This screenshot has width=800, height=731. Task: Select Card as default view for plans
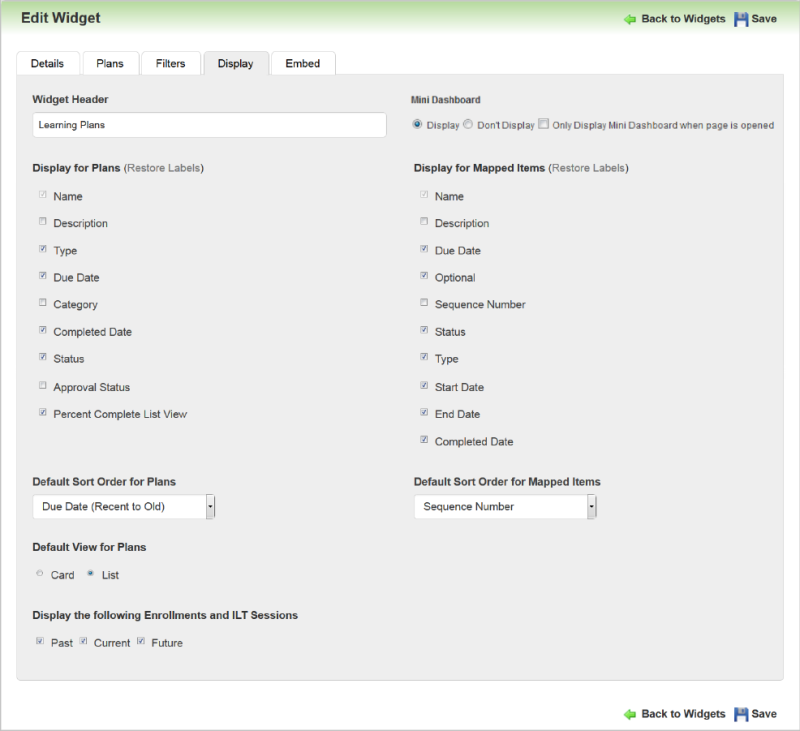pyautogui.click(x=40, y=573)
